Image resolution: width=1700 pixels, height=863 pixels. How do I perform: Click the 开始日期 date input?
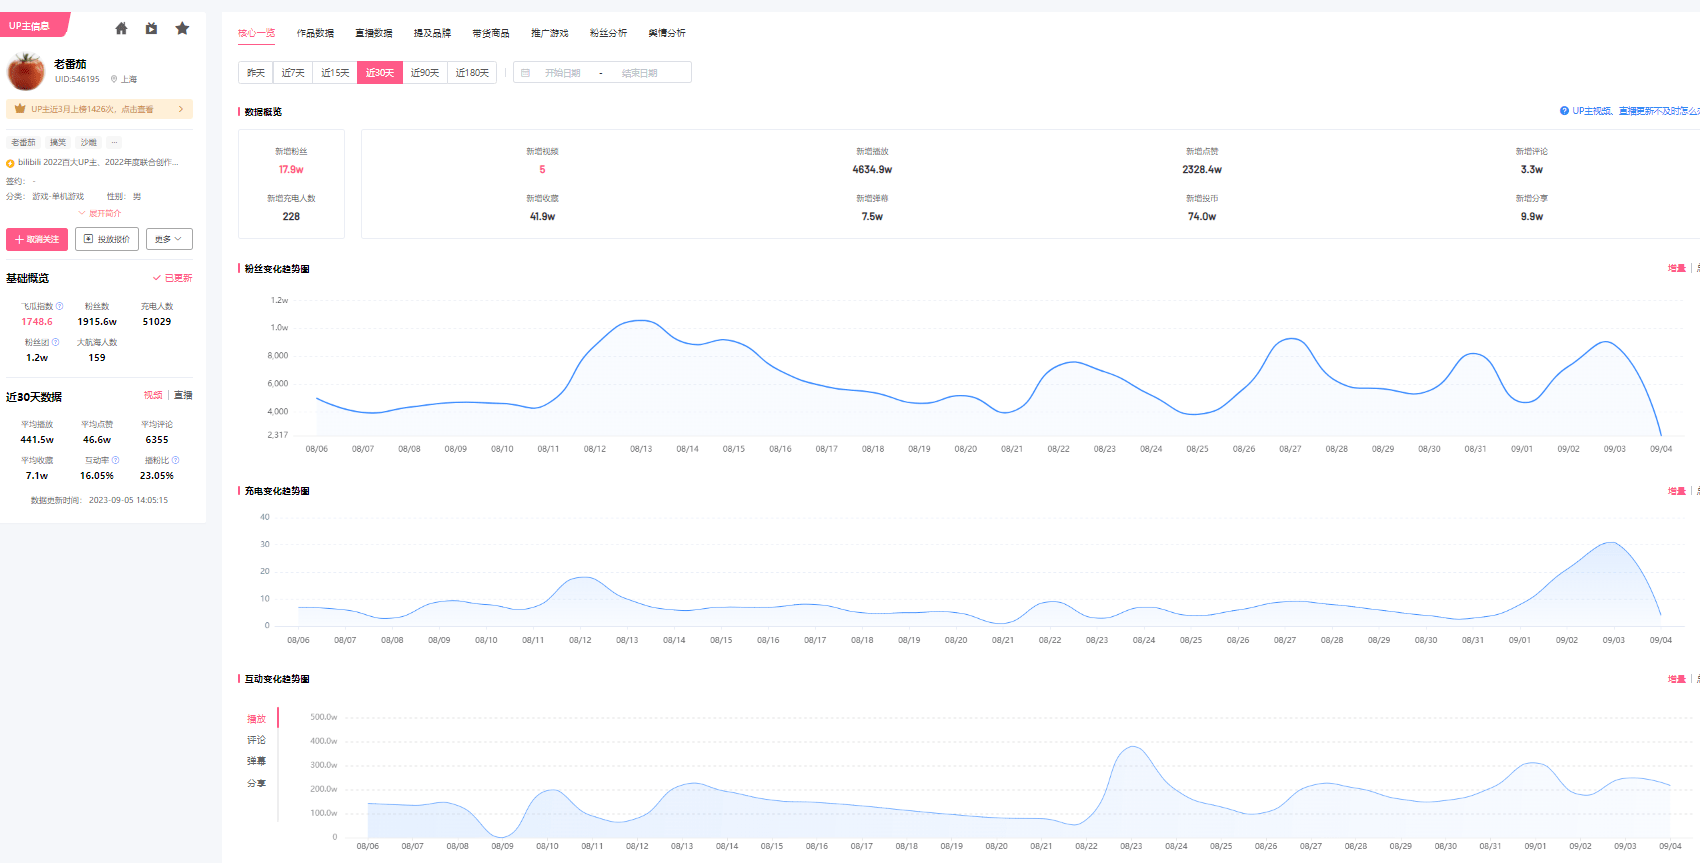point(562,73)
